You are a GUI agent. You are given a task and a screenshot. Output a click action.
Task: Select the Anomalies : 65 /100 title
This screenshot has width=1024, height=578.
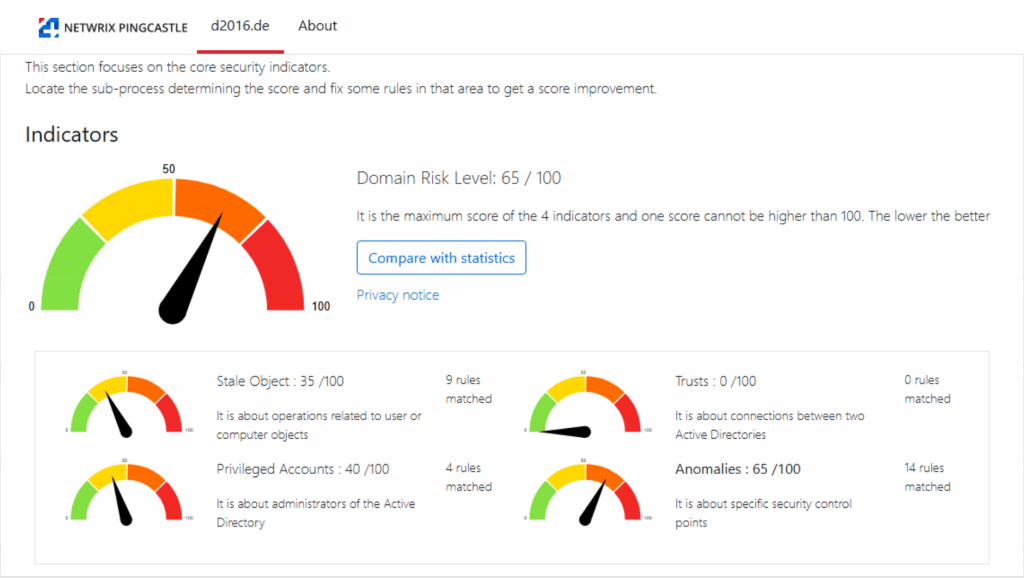click(x=738, y=469)
